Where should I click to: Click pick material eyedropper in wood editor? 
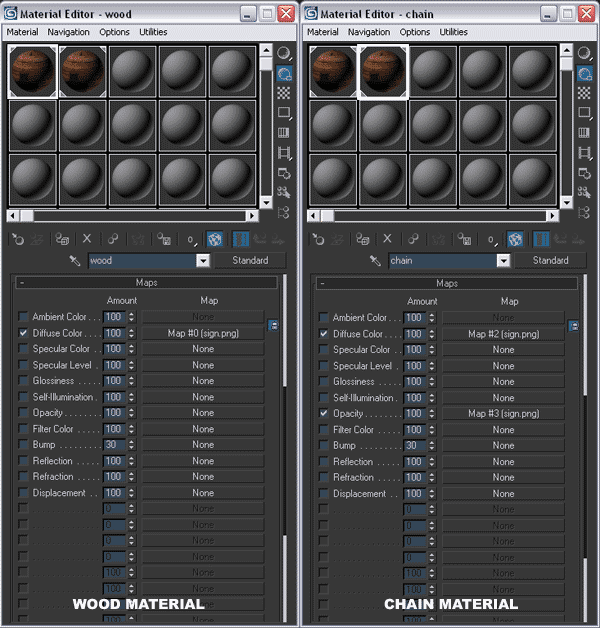75,261
